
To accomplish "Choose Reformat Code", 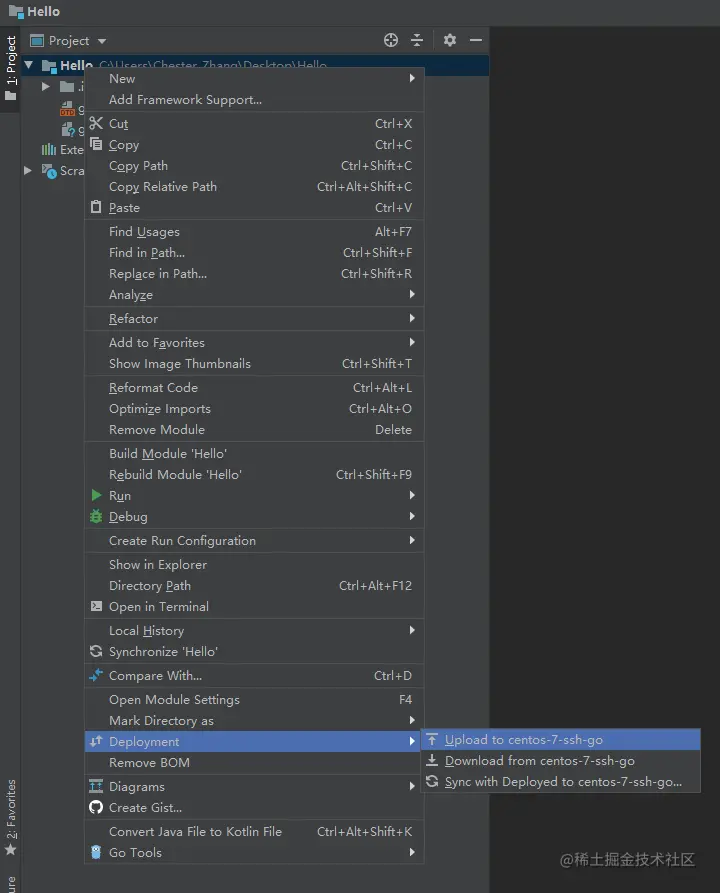I will pos(254,387).
